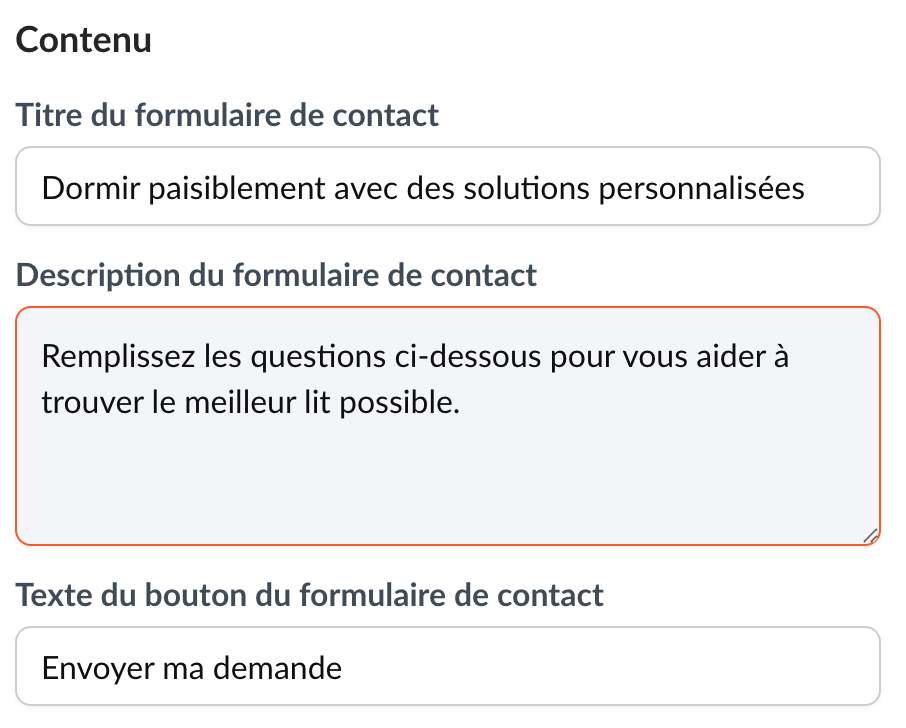Focus the contact form title field
906x728 pixels.
pos(447,187)
